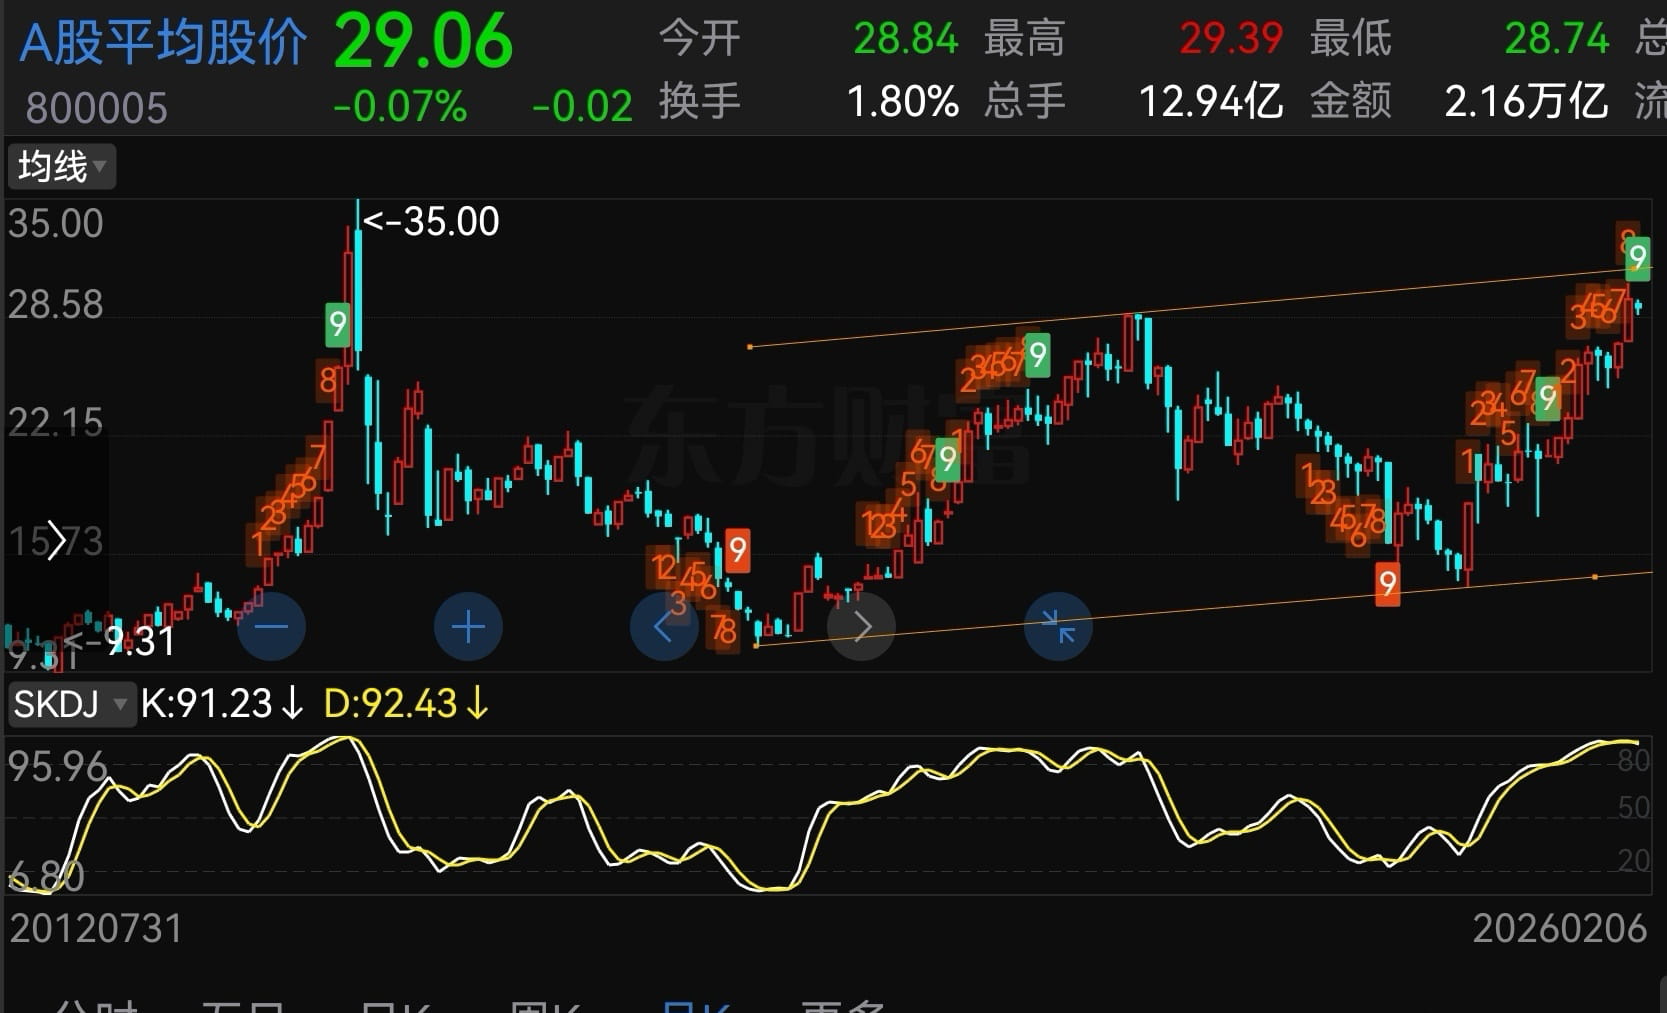Shift the chart right with grey arrow
1667x1013 pixels.
coord(862,627)
